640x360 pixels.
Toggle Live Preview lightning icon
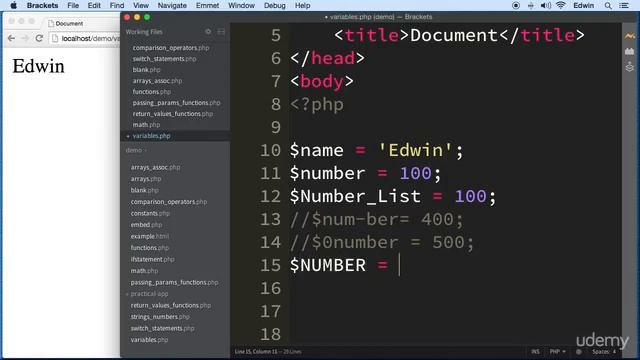tap(629, 36)
